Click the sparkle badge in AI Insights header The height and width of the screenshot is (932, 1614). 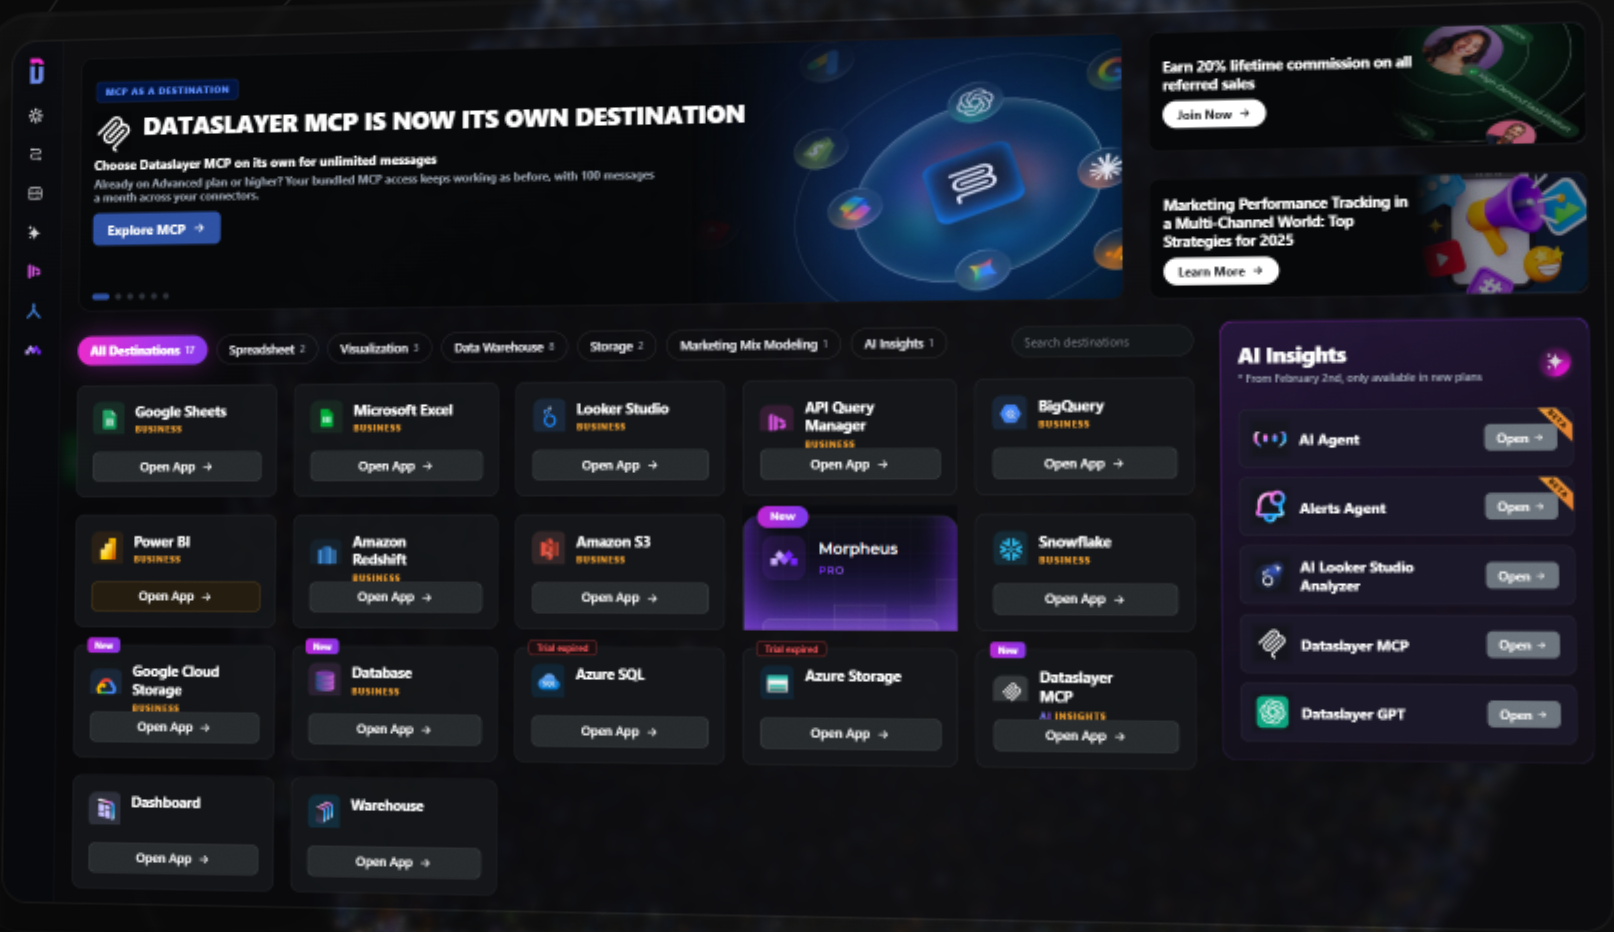click(x=1555, y=363)
